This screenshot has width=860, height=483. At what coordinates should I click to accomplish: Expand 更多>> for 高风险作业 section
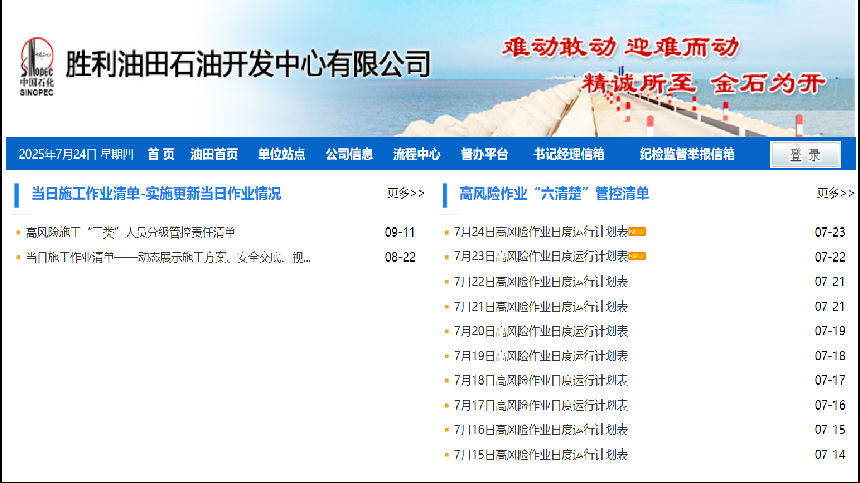point(835,193)
